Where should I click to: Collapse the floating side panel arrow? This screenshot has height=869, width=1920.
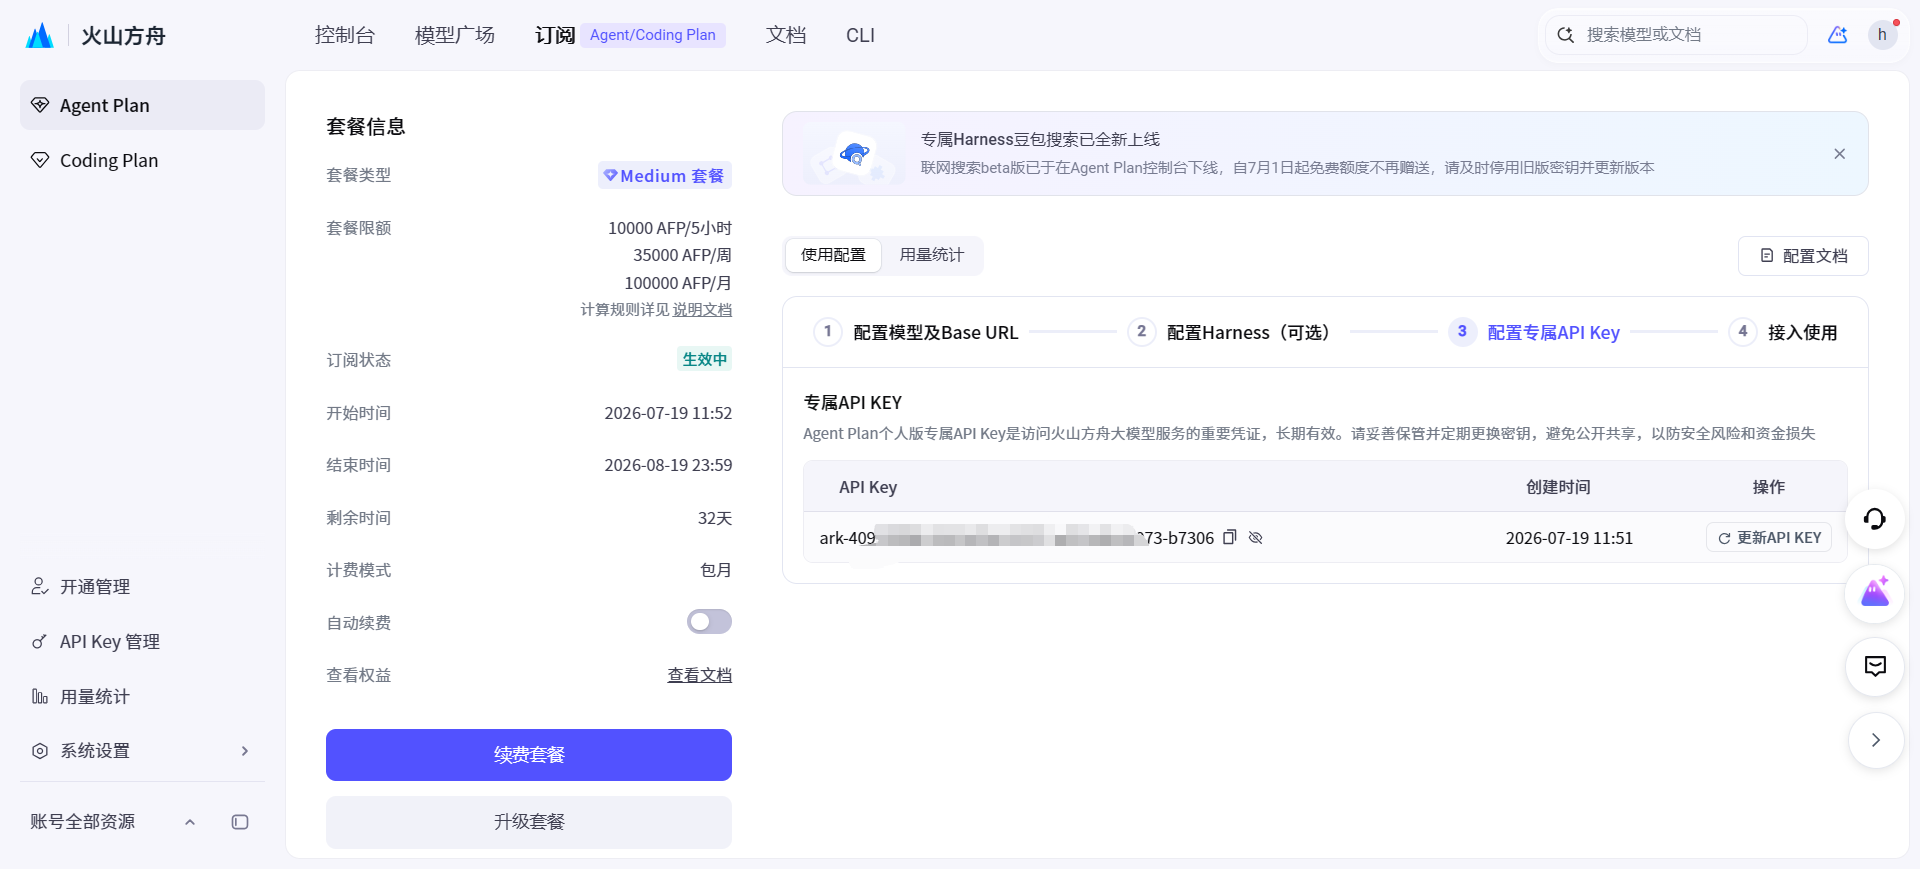click(x=1875, y=740)
